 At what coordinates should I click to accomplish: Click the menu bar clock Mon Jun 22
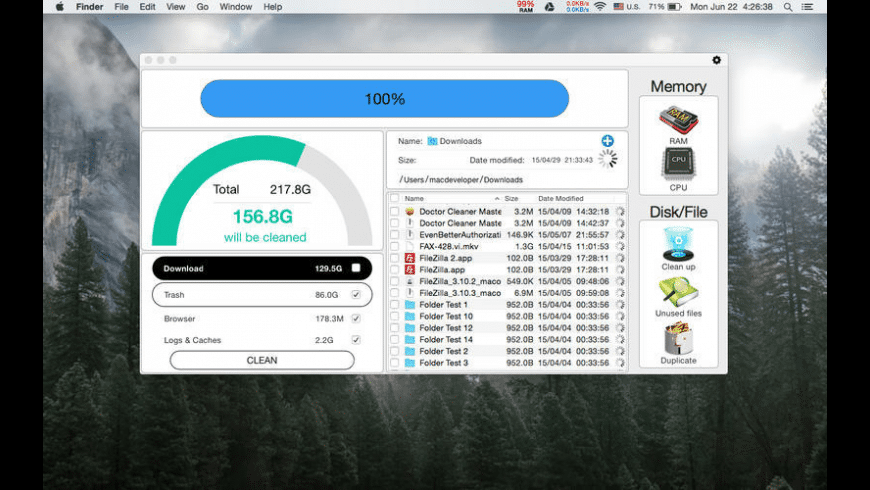coord(731,7)
